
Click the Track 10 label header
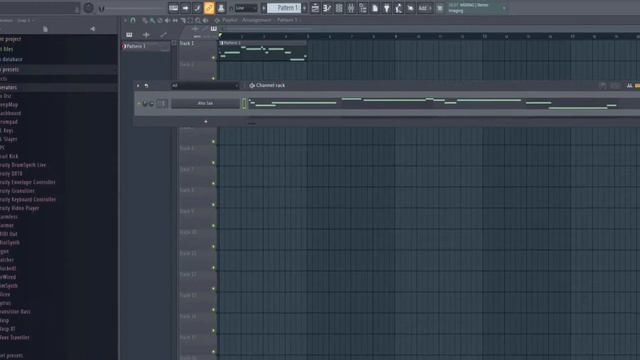189,232
